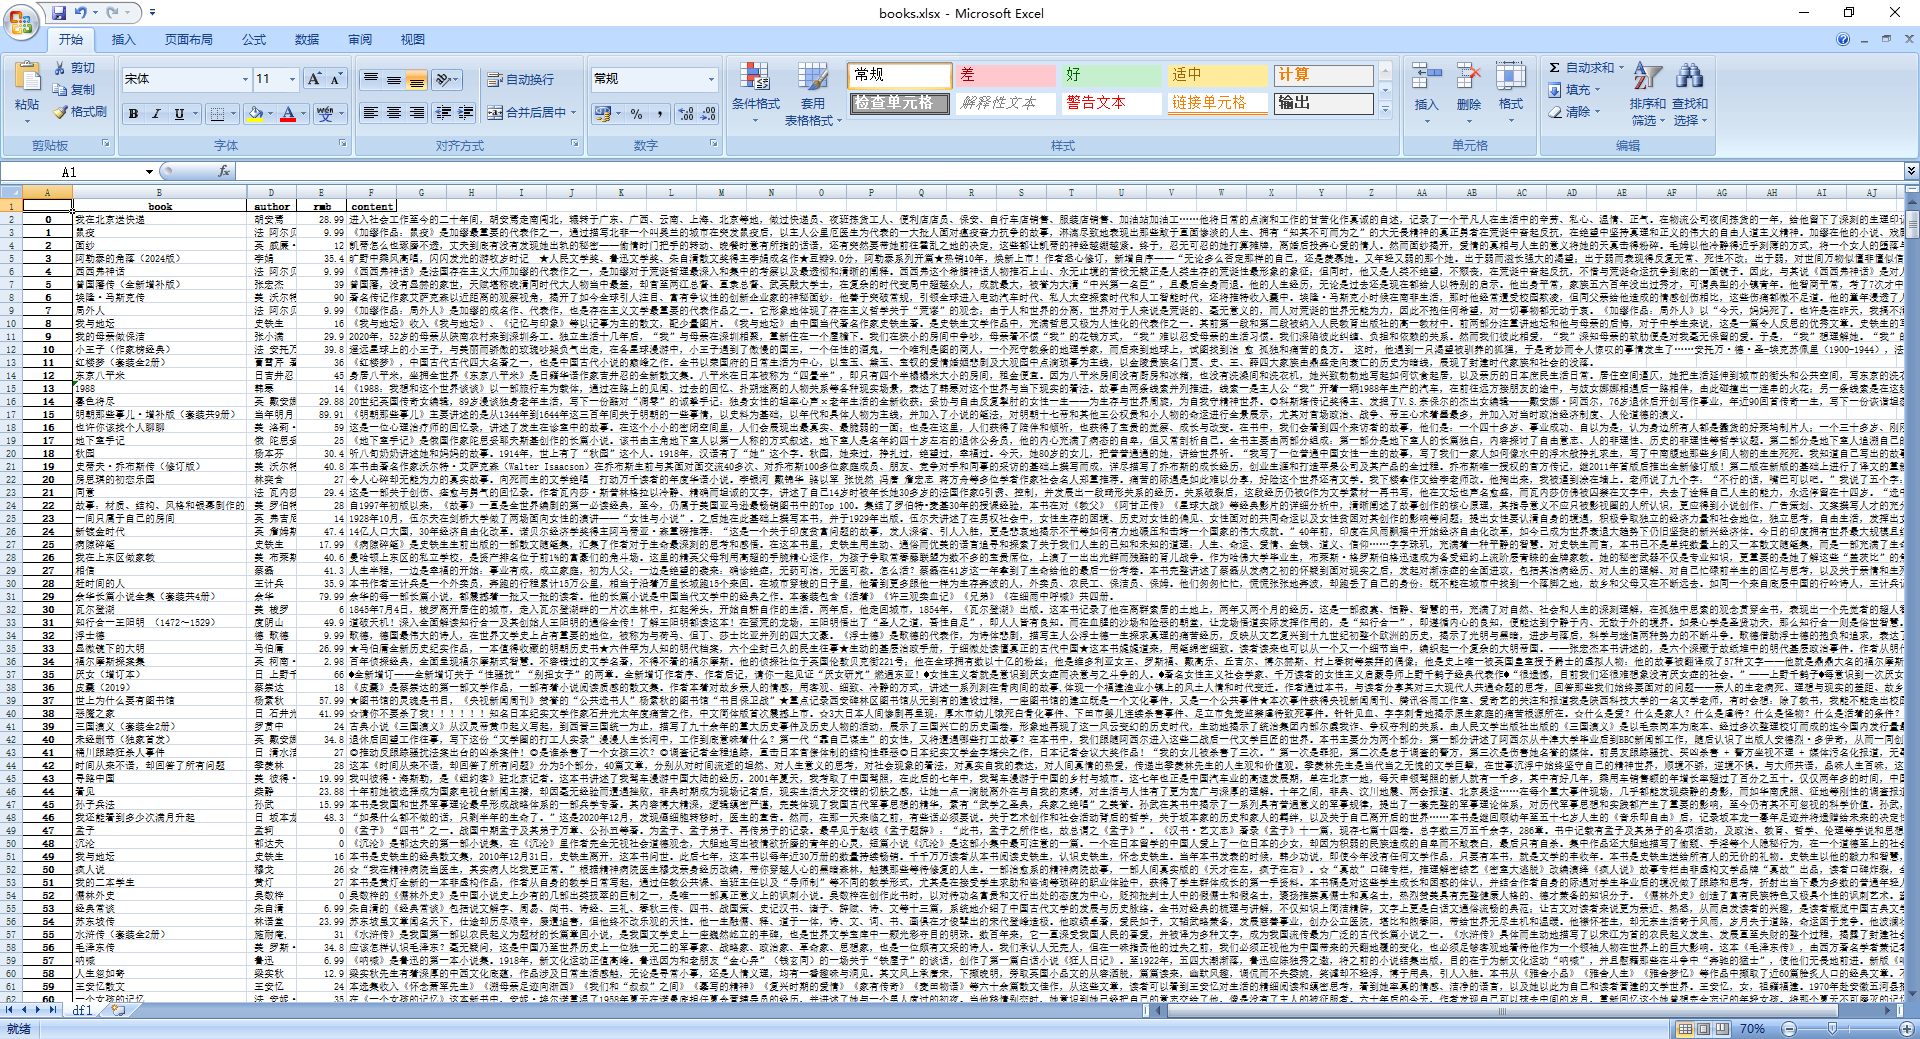Viewport: 1920px width, 1039px height.
Task: Apply yellow fill color to cell
Action: [256, 114]
